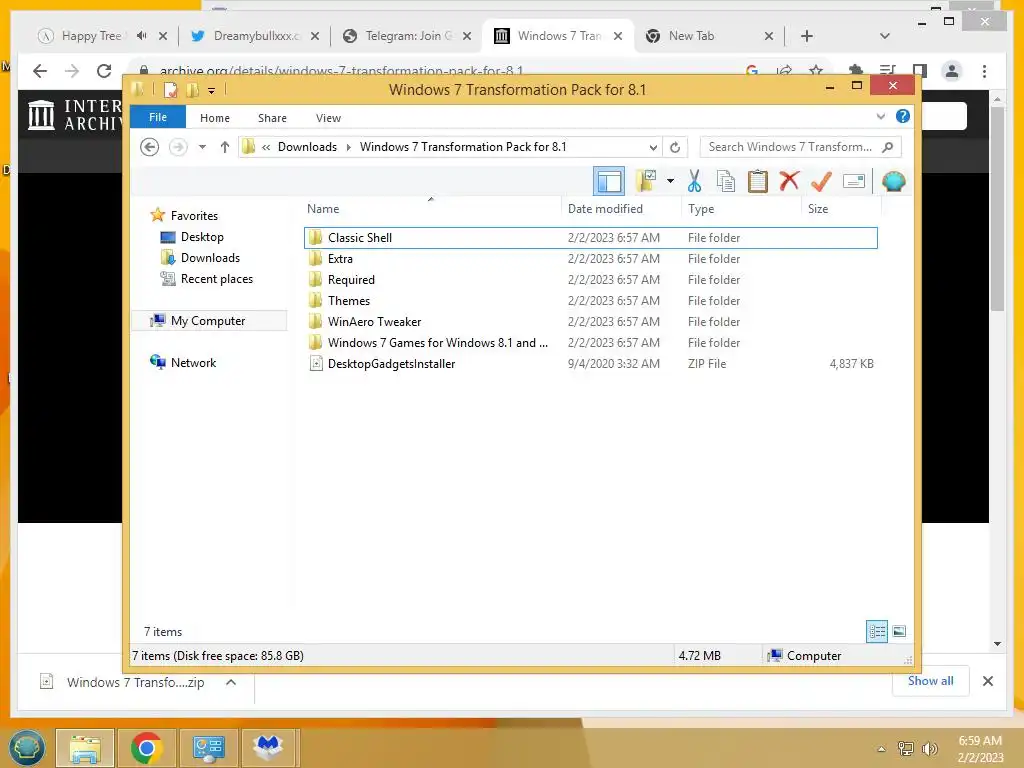The width and height of the screenshot is (1024, 768).
Task: Click the Cut scissors icon
Action: click(694, 181)
